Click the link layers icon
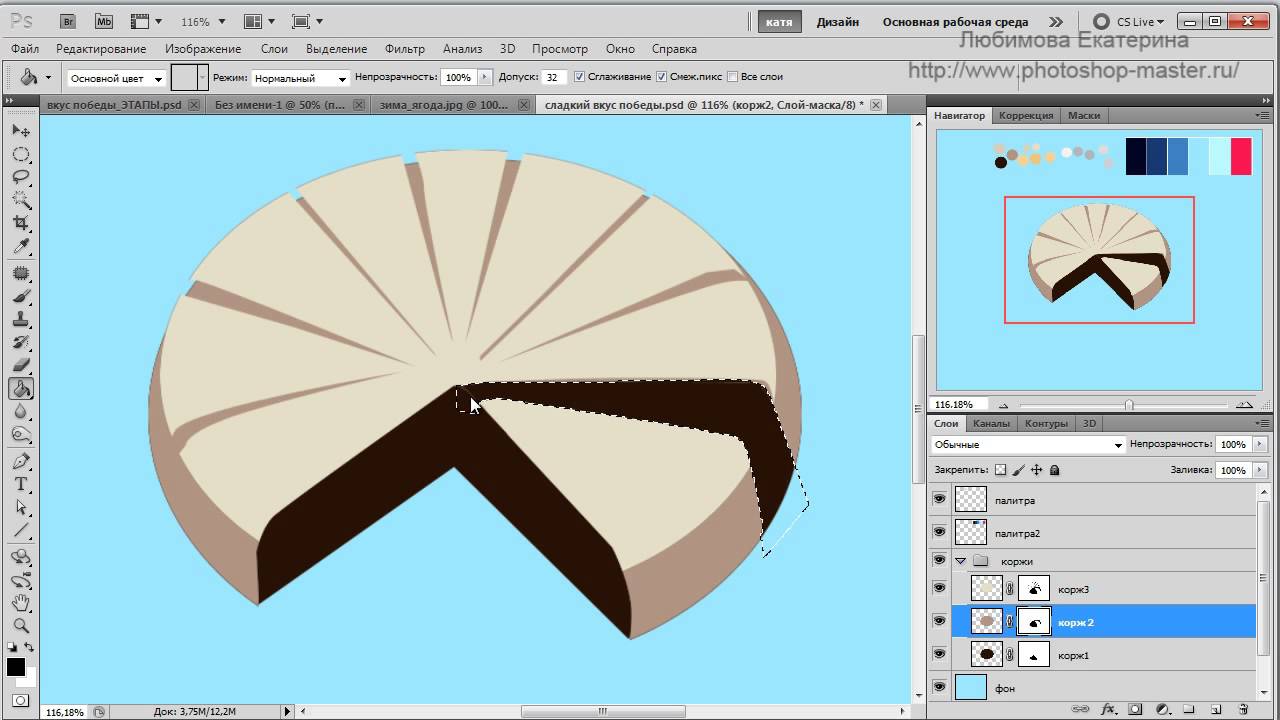 point(1081,709)
